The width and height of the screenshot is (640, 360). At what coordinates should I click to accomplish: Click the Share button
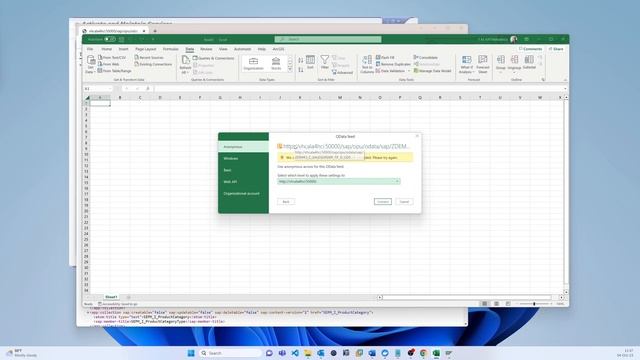tap(556, 49)
